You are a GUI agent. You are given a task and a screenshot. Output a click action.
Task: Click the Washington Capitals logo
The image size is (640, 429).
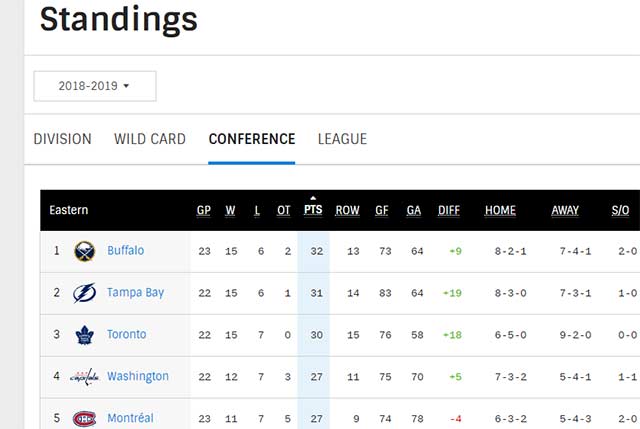pyautogui.click(x=84, y=377)
